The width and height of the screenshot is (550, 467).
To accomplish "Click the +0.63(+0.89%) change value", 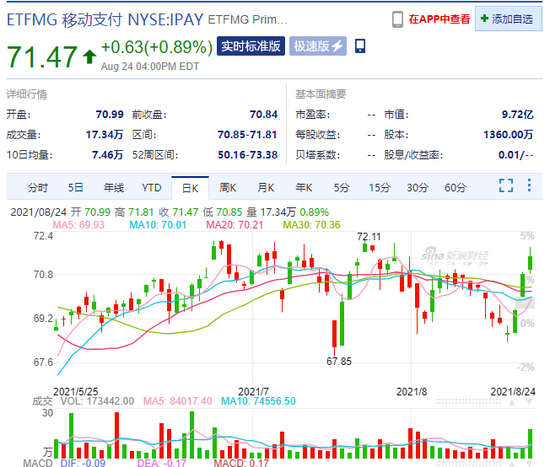I will (157, 47).
